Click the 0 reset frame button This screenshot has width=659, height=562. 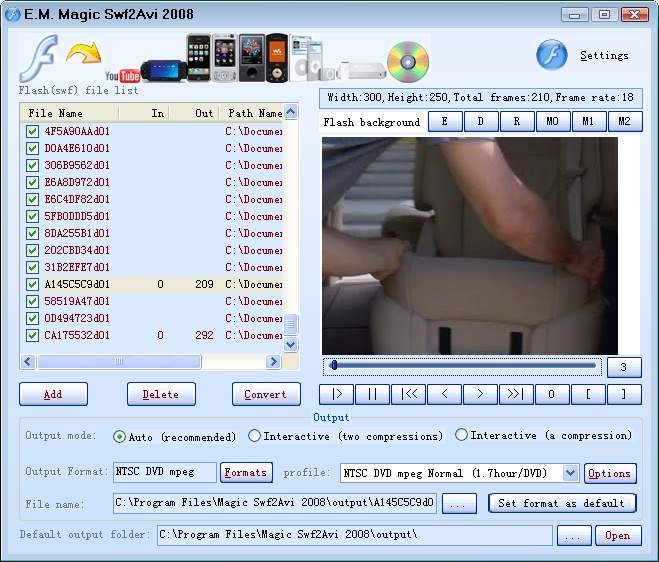551,394
